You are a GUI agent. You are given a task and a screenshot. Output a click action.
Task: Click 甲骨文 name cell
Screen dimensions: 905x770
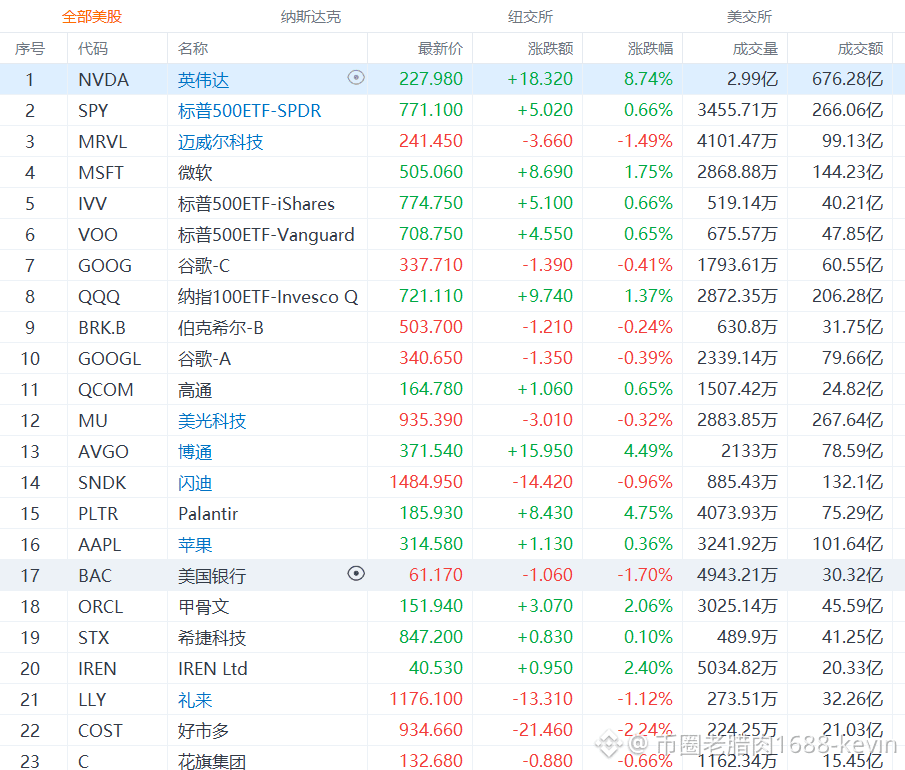click(x=203, y=607)
